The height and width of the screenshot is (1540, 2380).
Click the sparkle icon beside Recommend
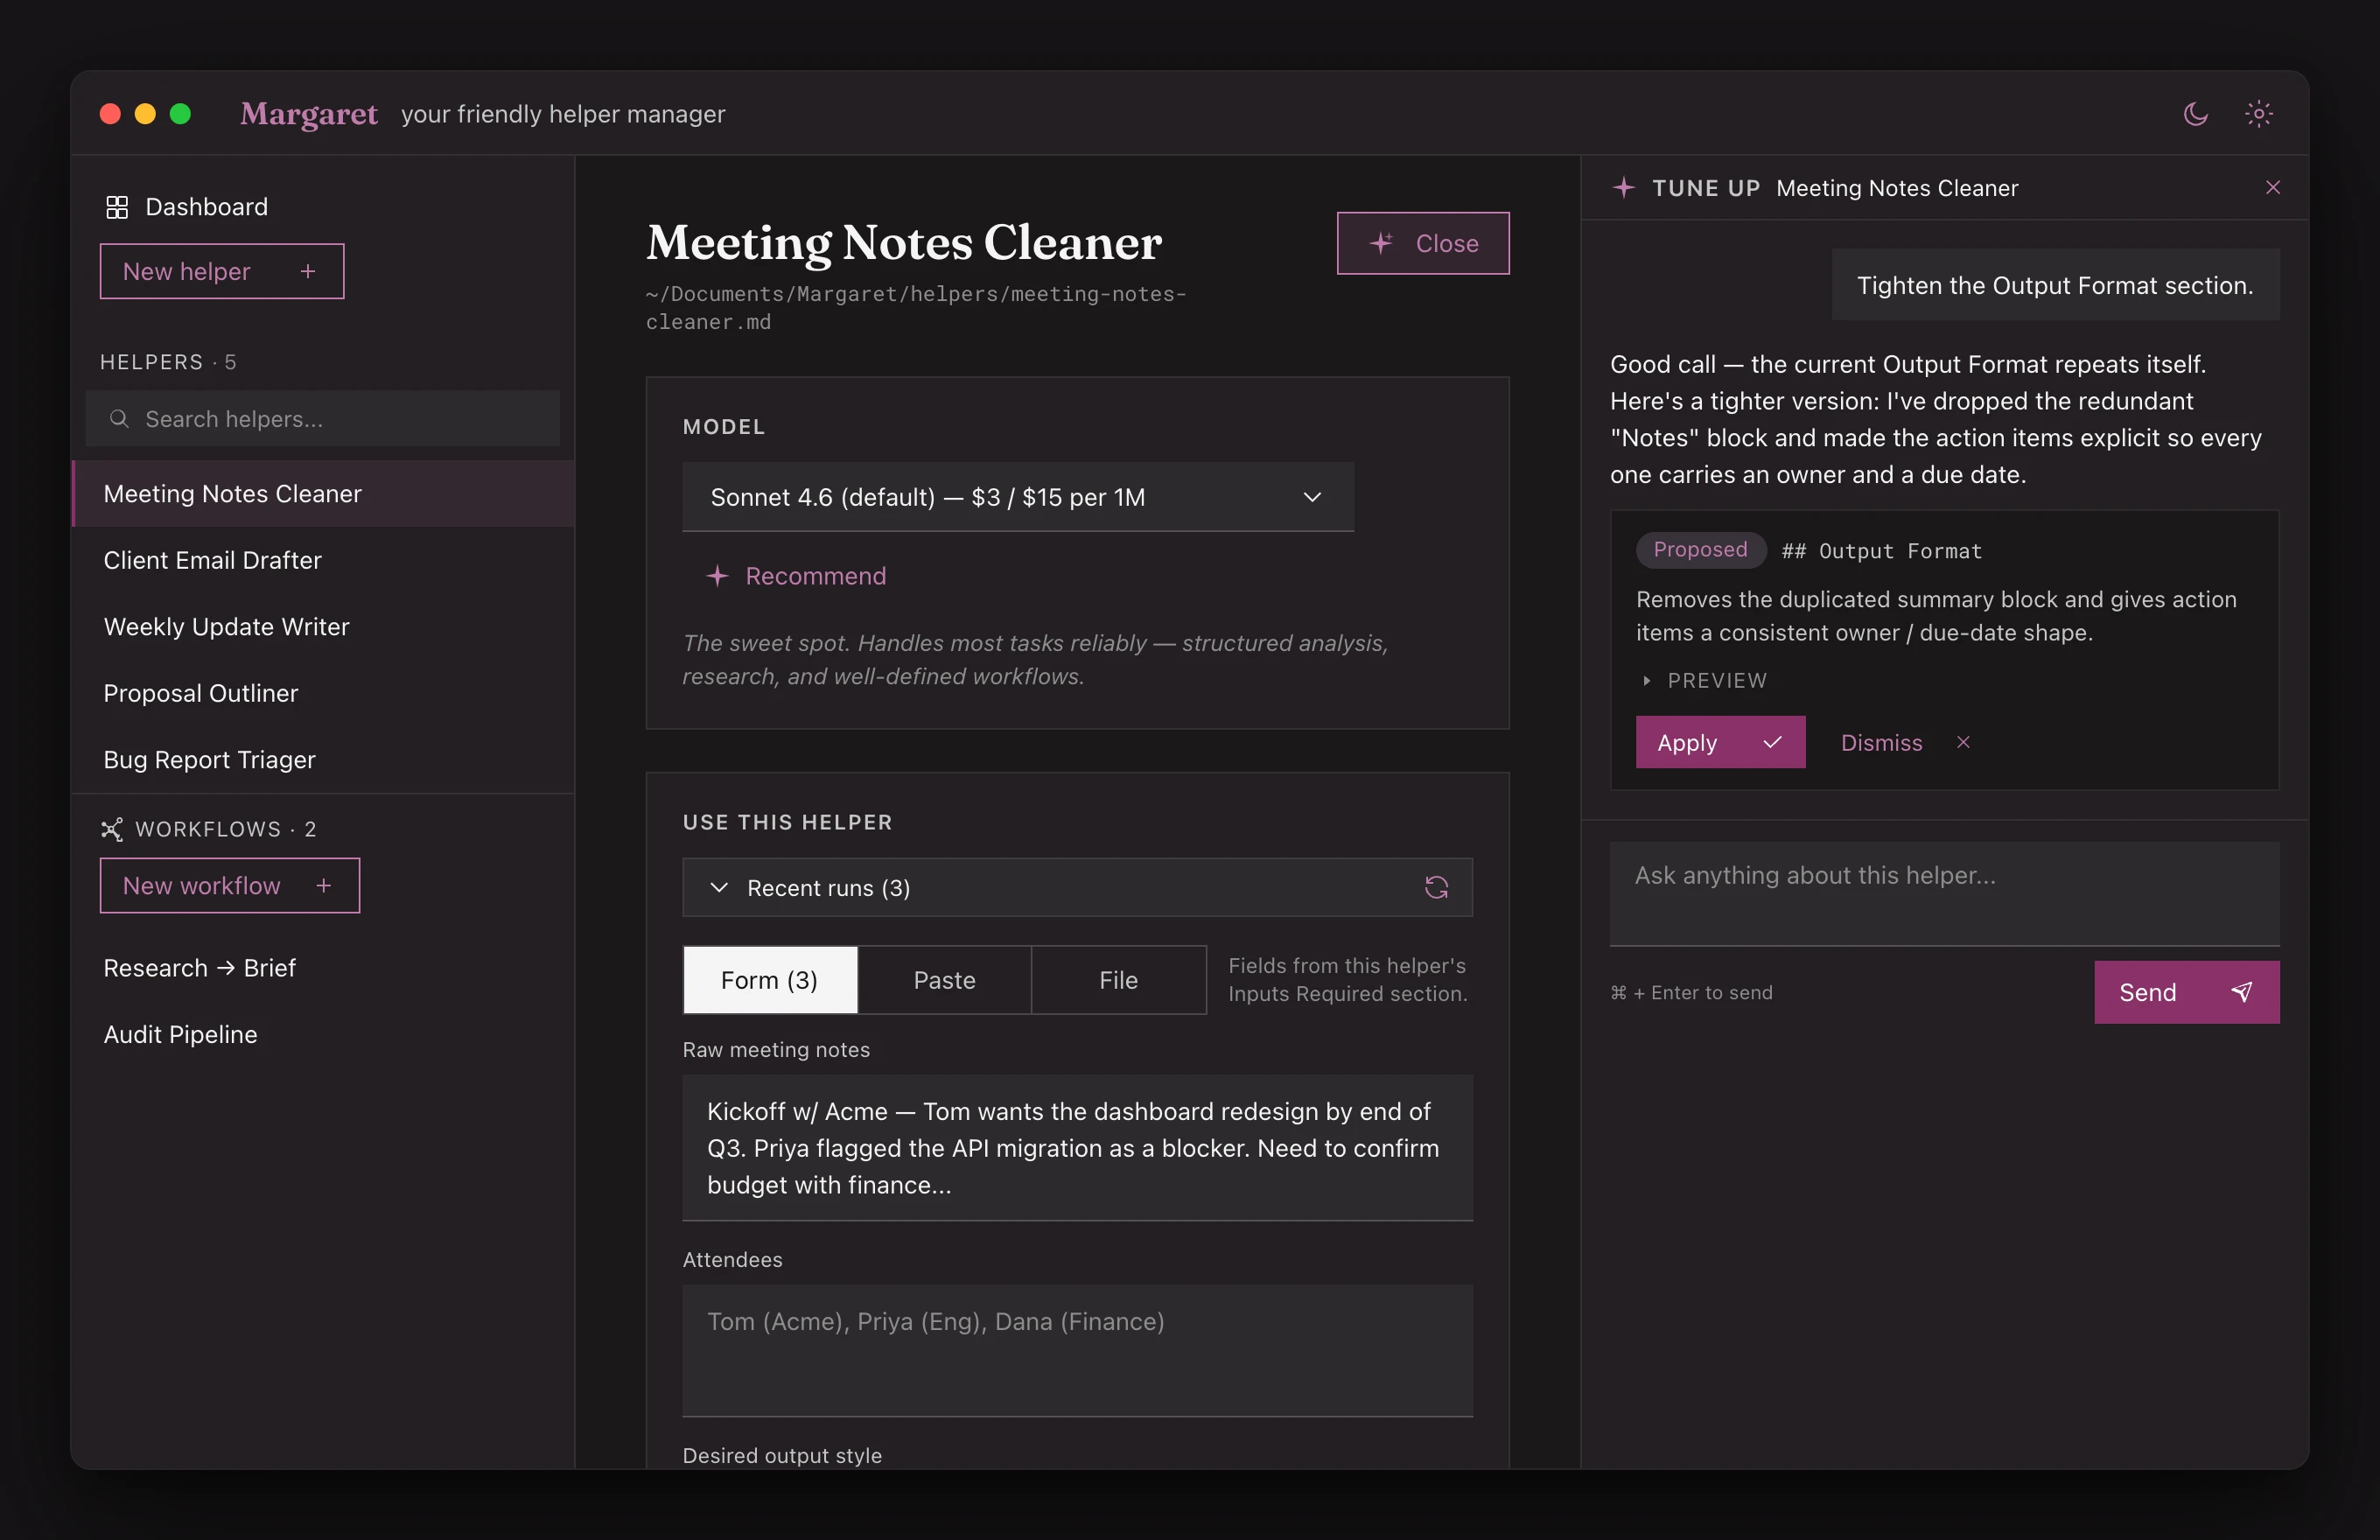(717, 576)
